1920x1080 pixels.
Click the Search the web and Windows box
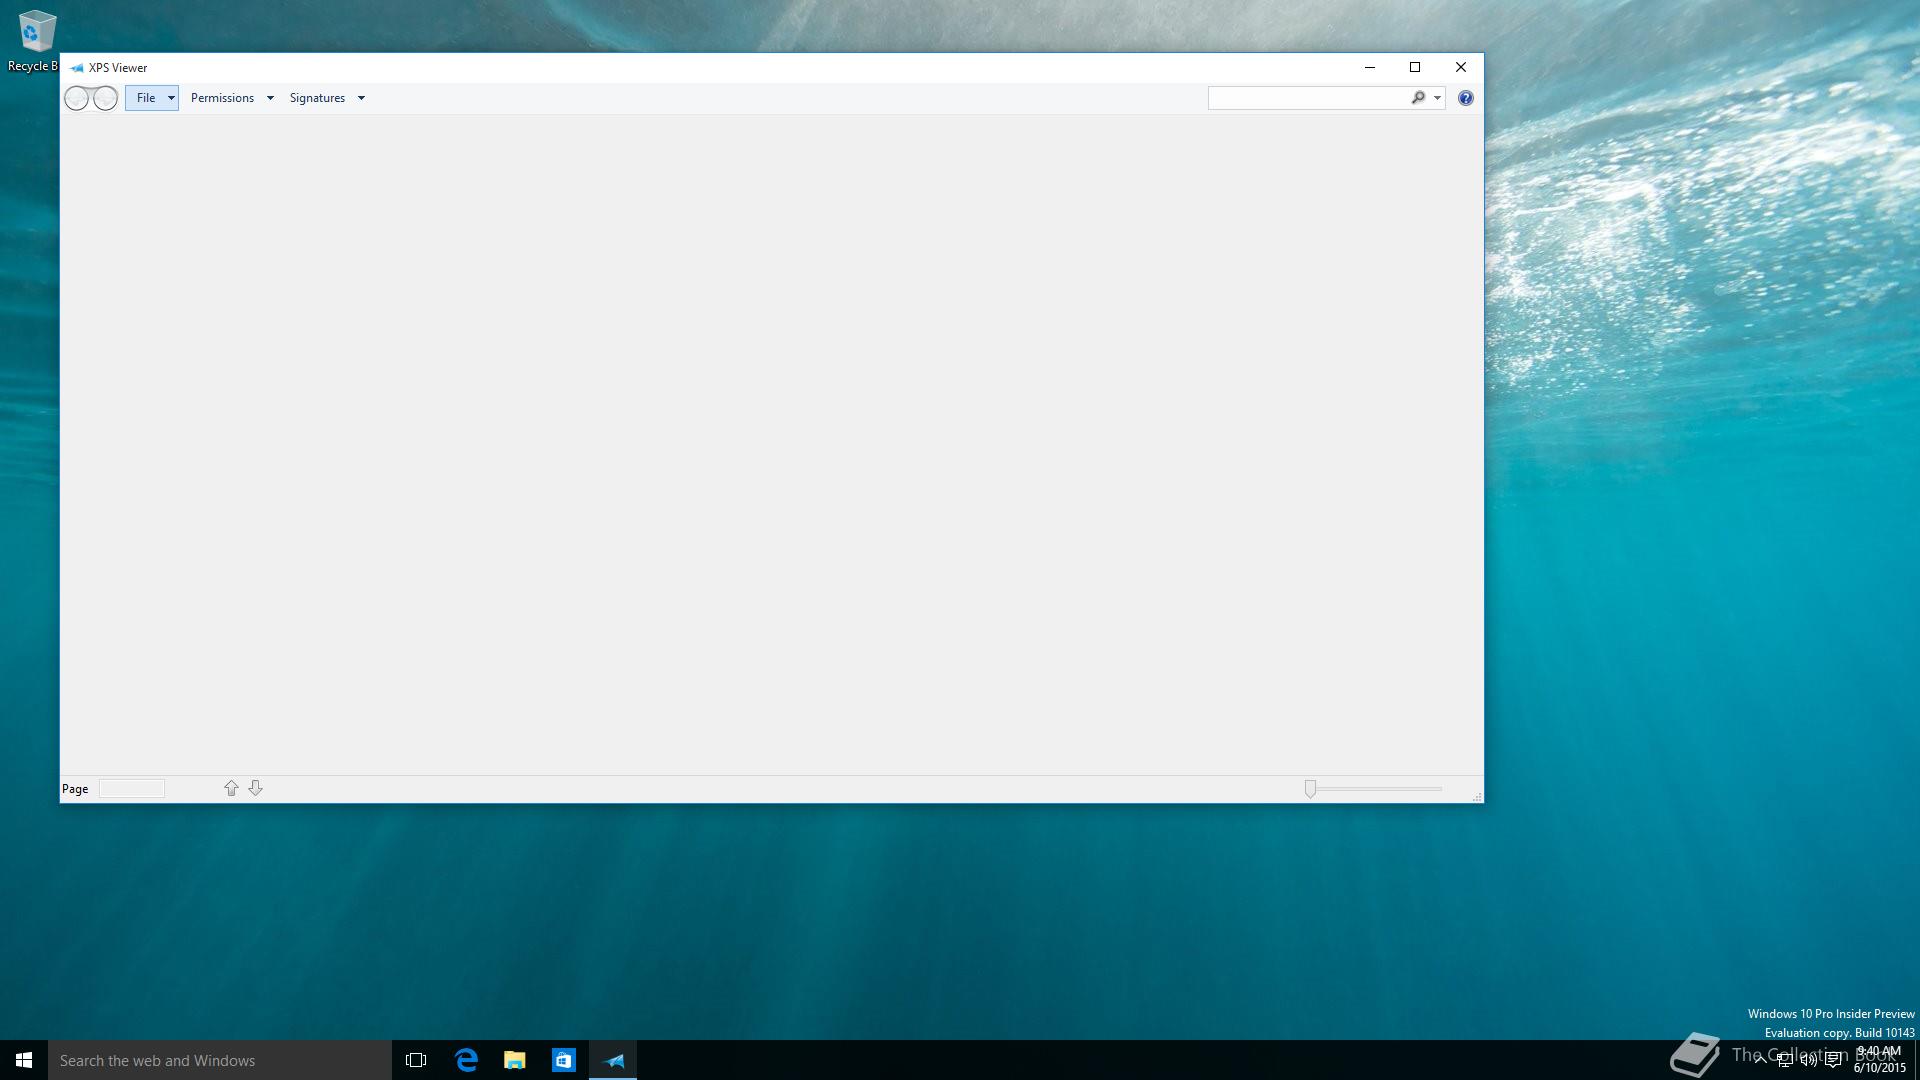click(x=220, y=1060)
